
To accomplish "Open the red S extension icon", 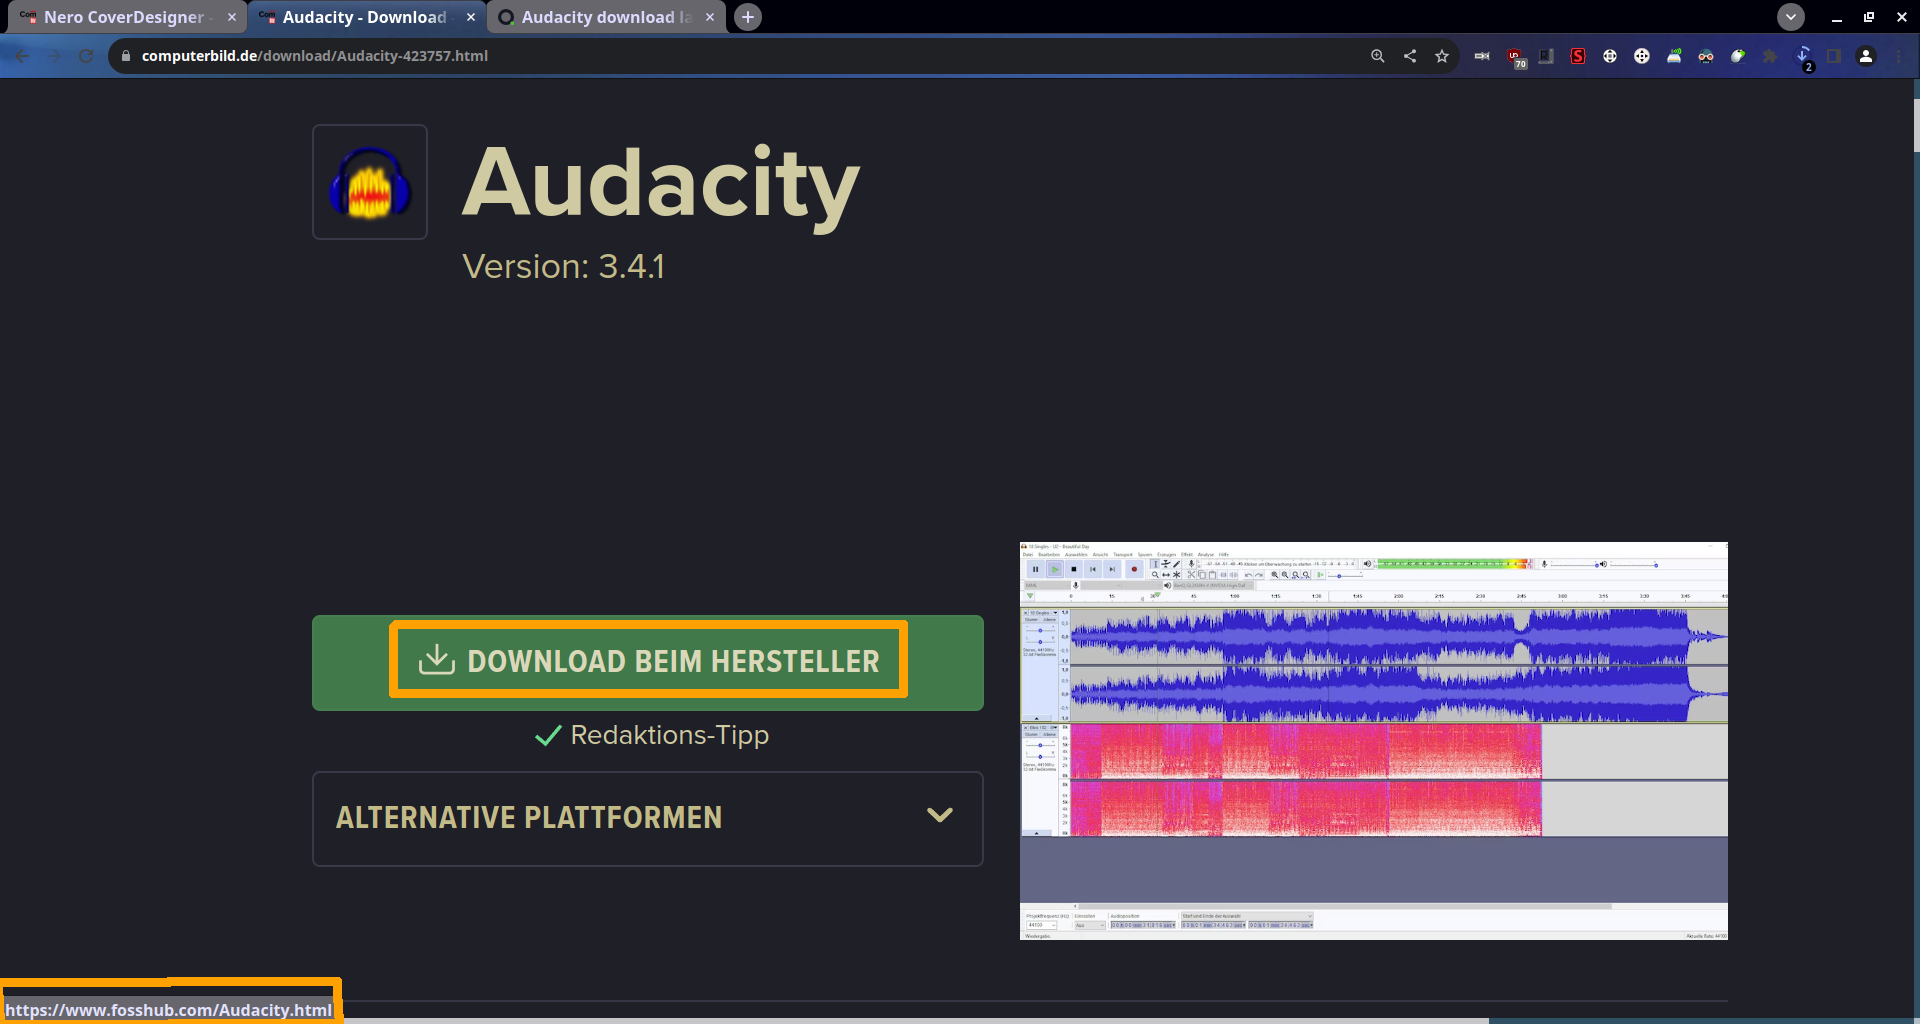I will coord(1578,56).
